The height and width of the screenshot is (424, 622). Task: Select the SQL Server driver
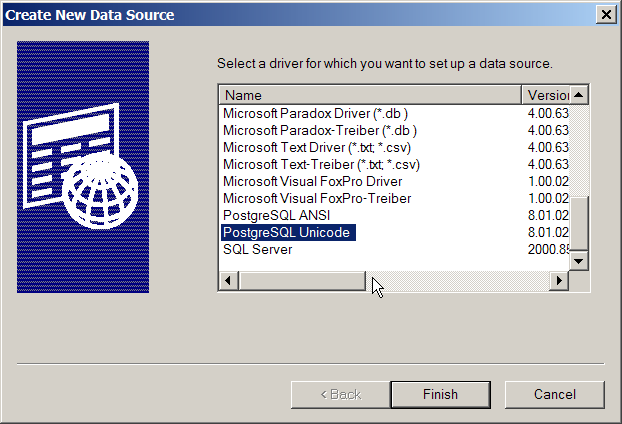(x=258, y=249)
